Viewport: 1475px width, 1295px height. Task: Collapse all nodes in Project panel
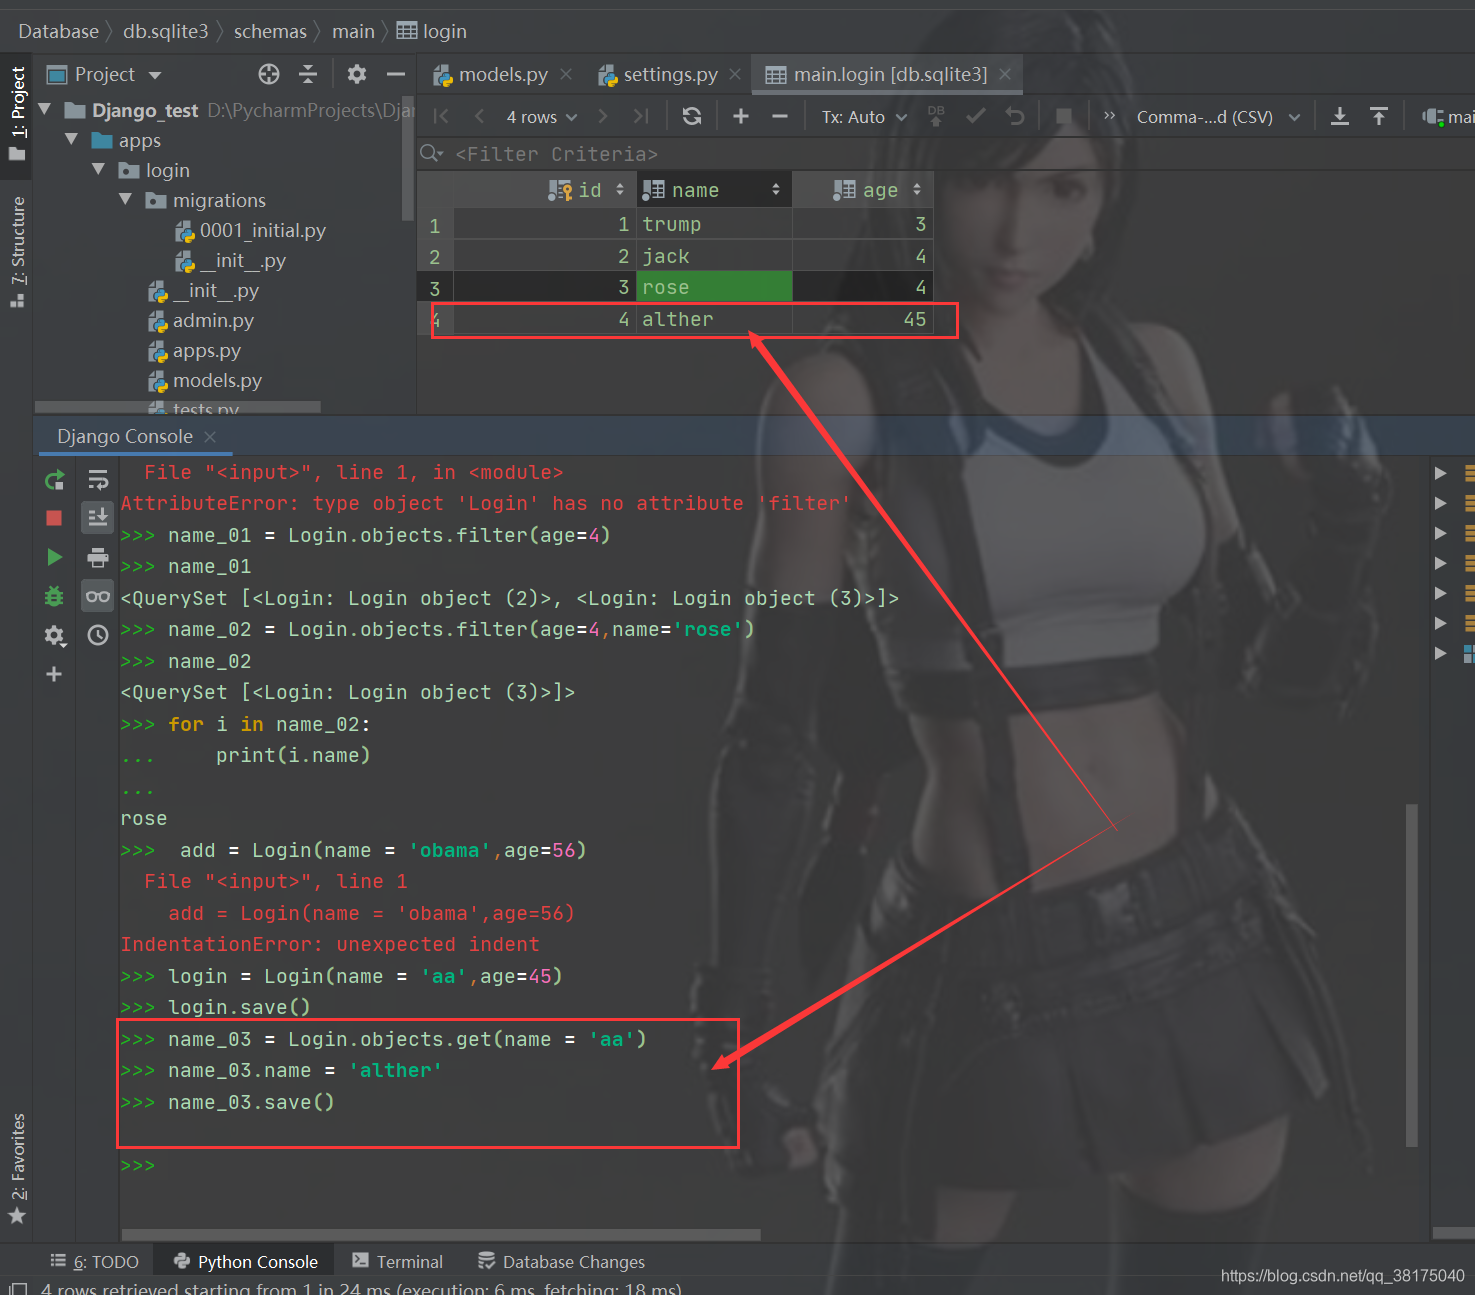(x=308, y=74)
